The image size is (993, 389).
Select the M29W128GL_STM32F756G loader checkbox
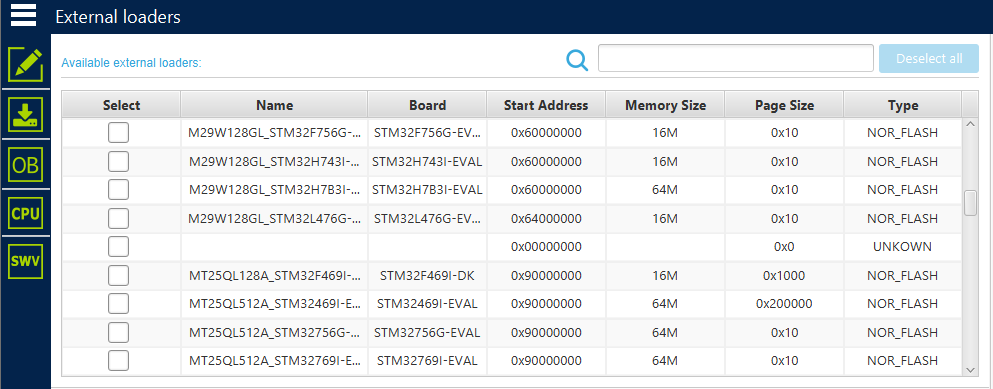click(x=118, y=133)
